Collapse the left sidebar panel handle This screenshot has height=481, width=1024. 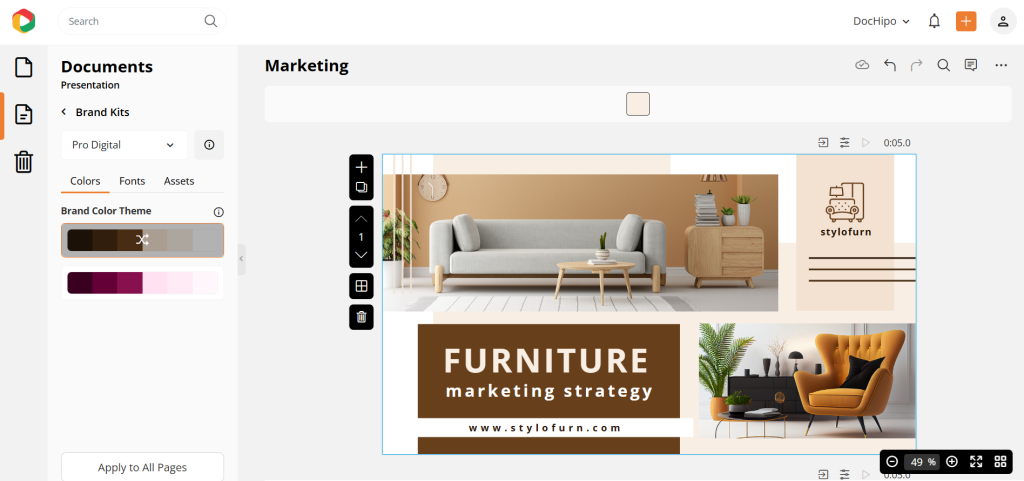pyautogui.click(x=241, y=259)
